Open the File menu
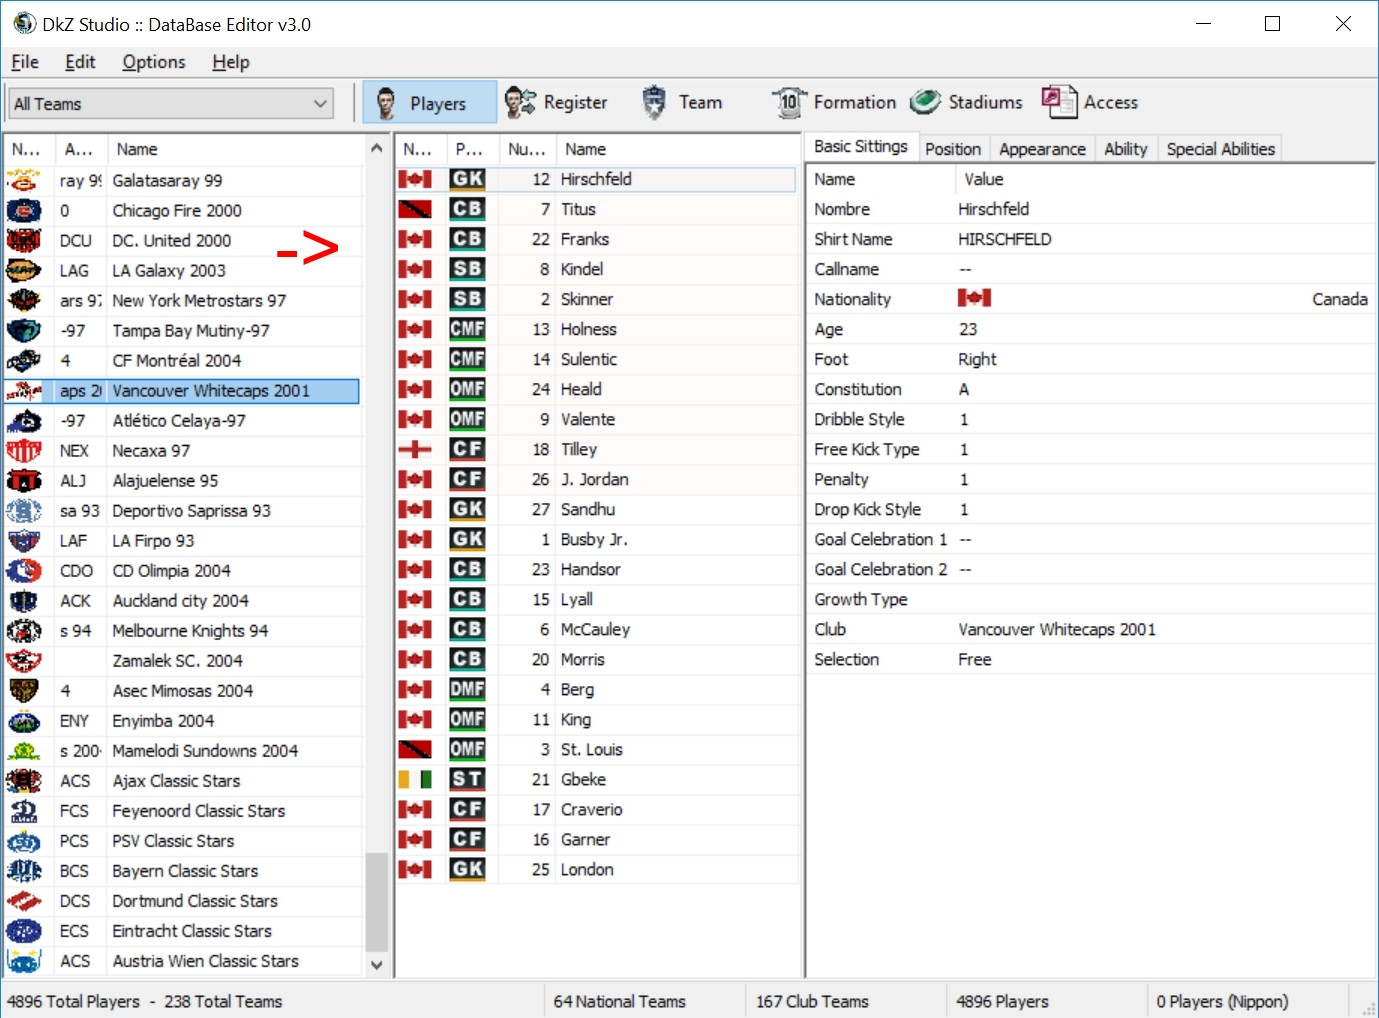This screenshot has height=1018, width=1379. (x=25, y=62)
